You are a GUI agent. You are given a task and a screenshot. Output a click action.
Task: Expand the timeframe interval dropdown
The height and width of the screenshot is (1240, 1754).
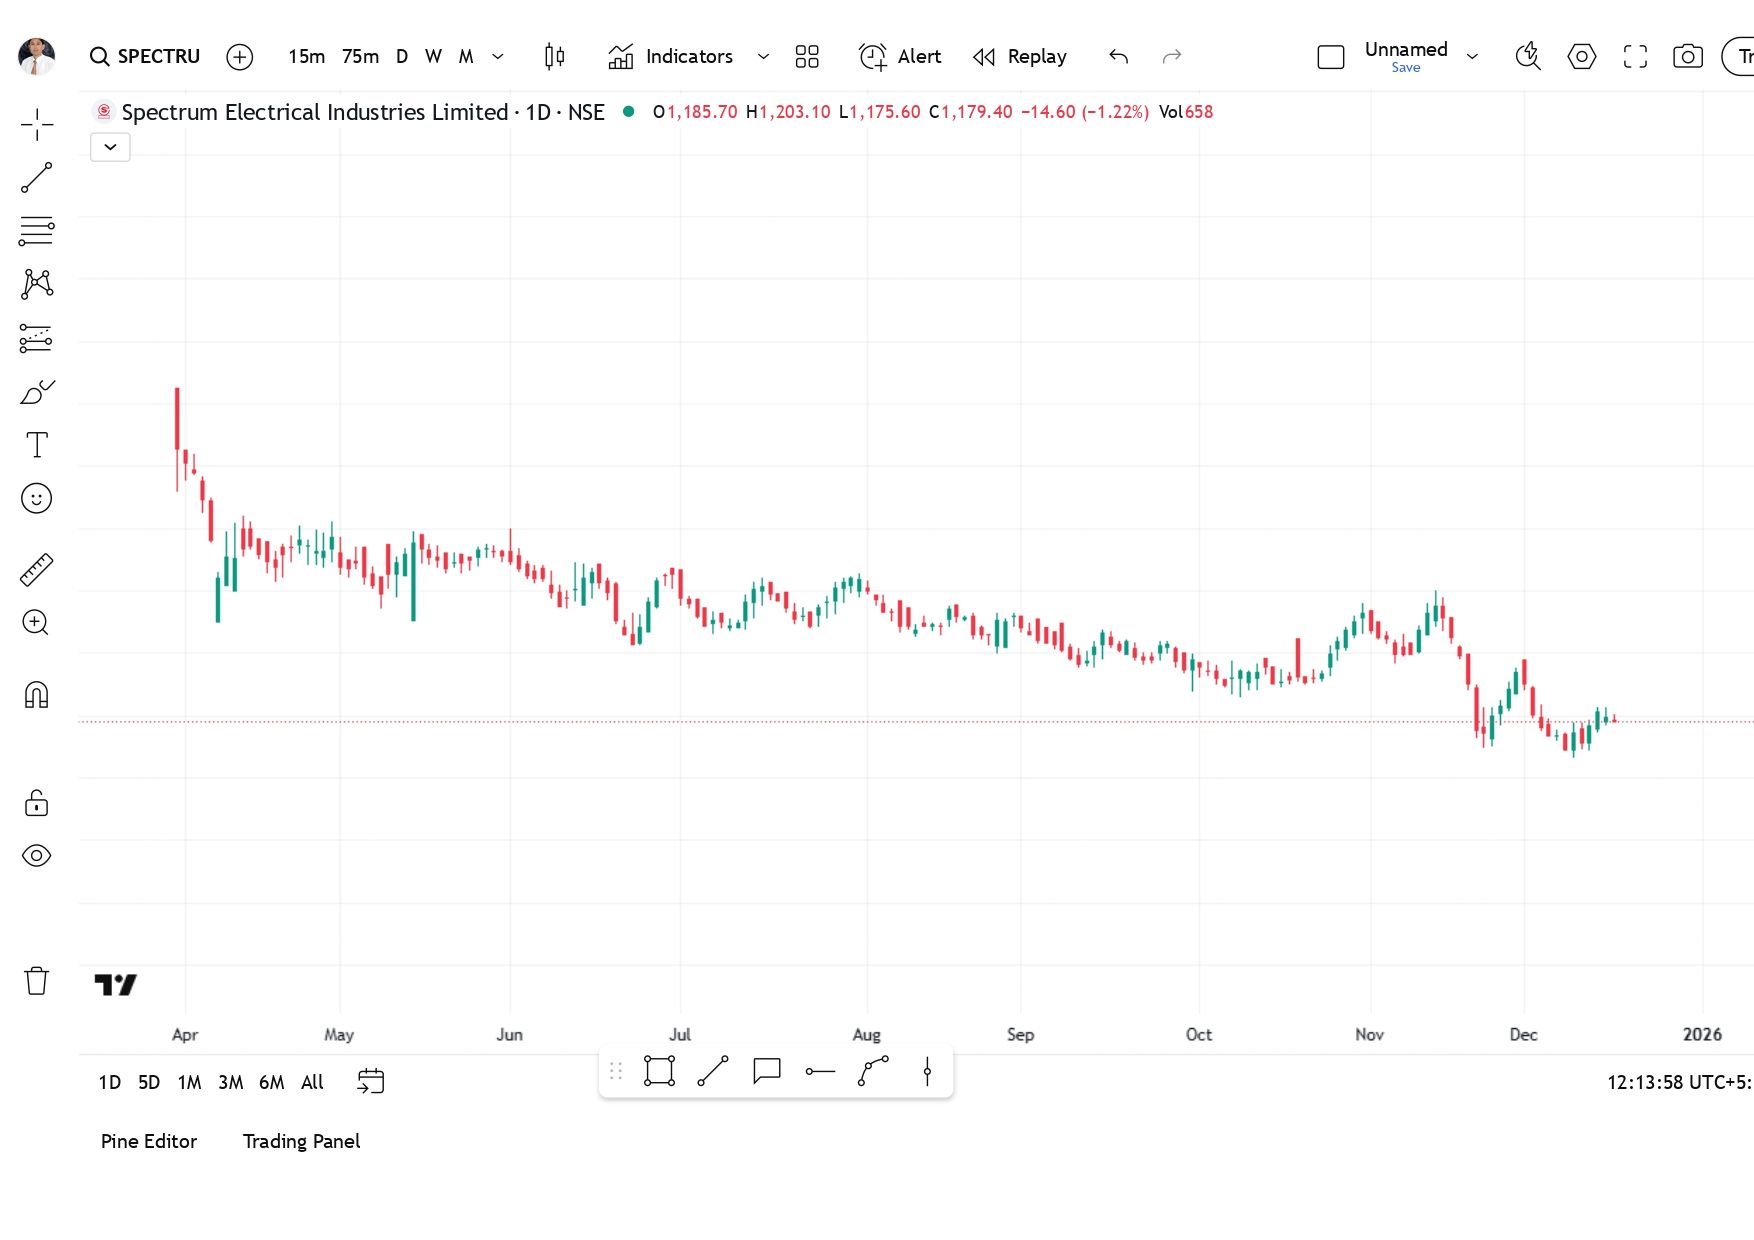click(498, 57)
